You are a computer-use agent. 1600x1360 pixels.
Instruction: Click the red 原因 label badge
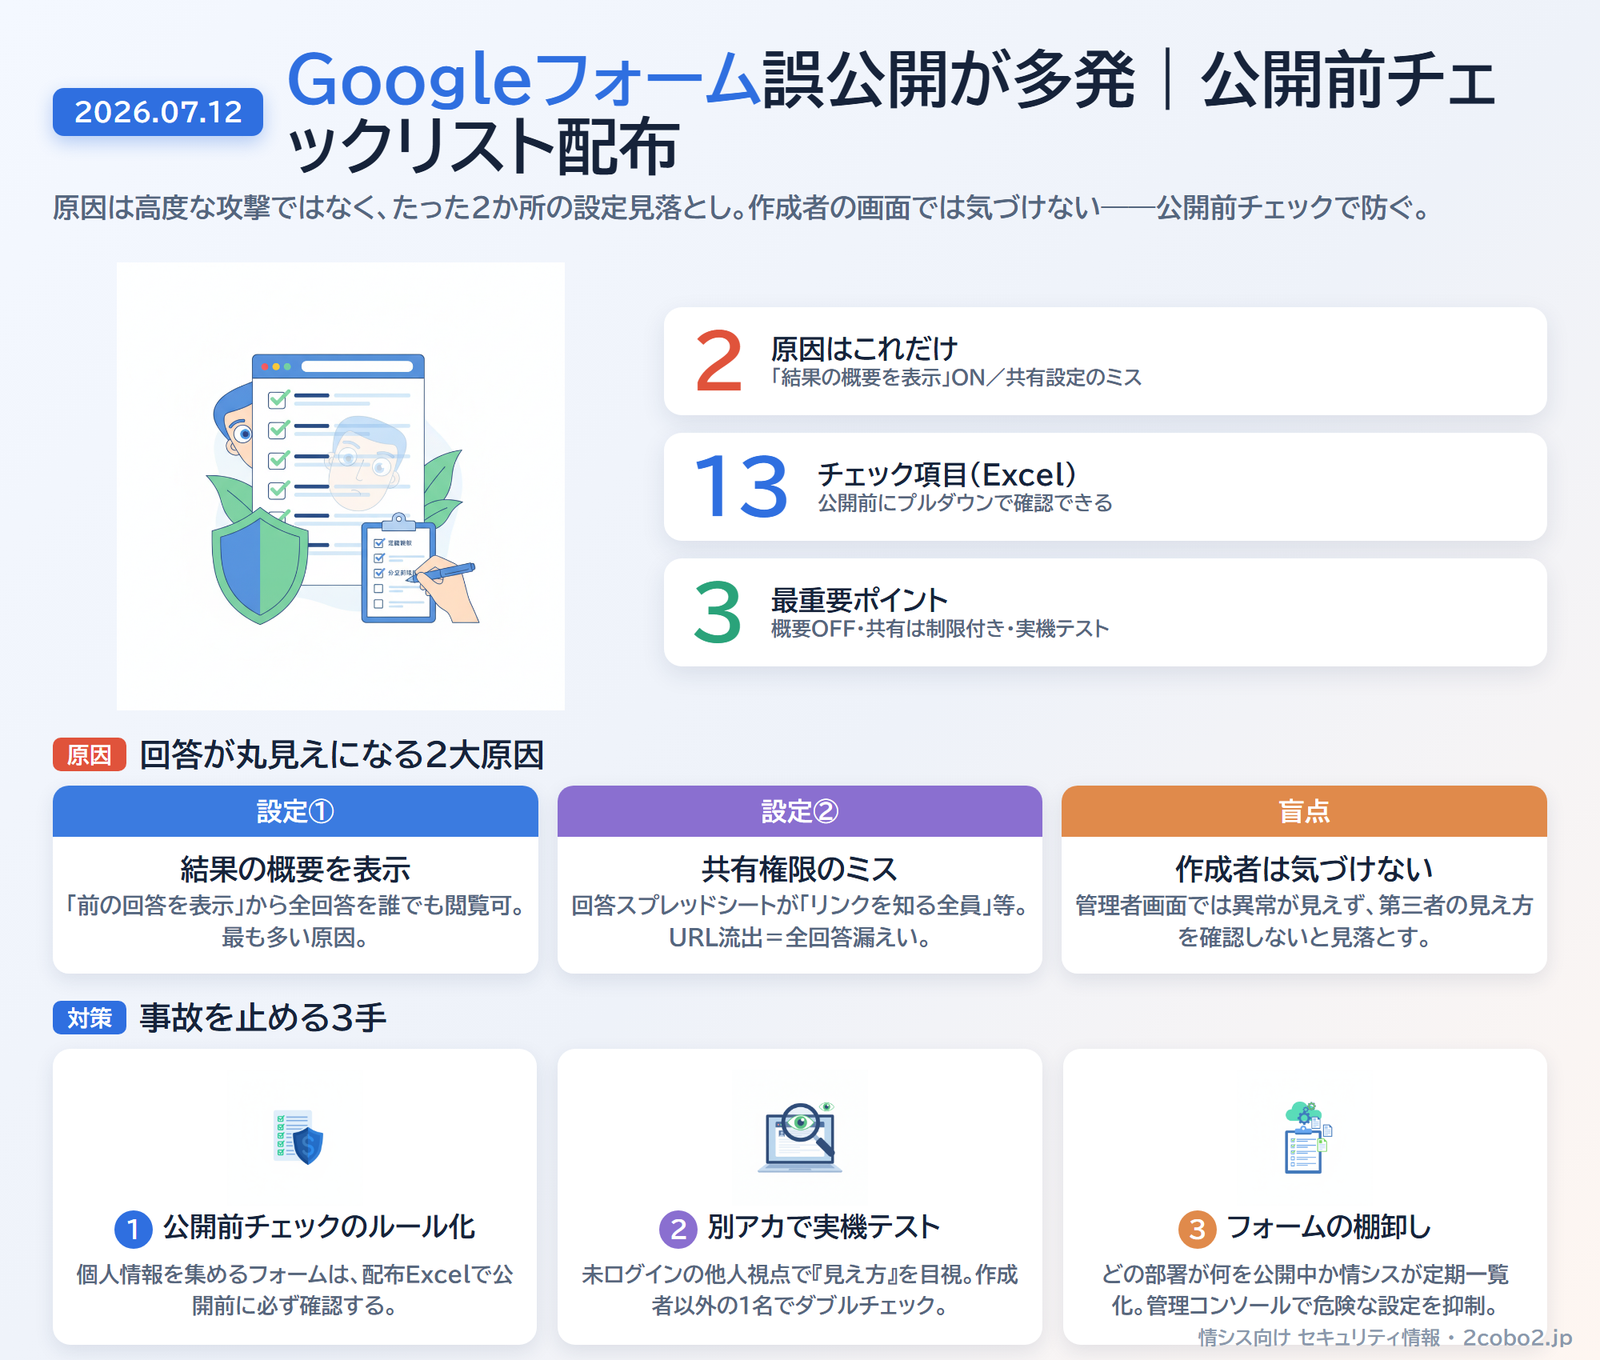(x=89, y=755)
